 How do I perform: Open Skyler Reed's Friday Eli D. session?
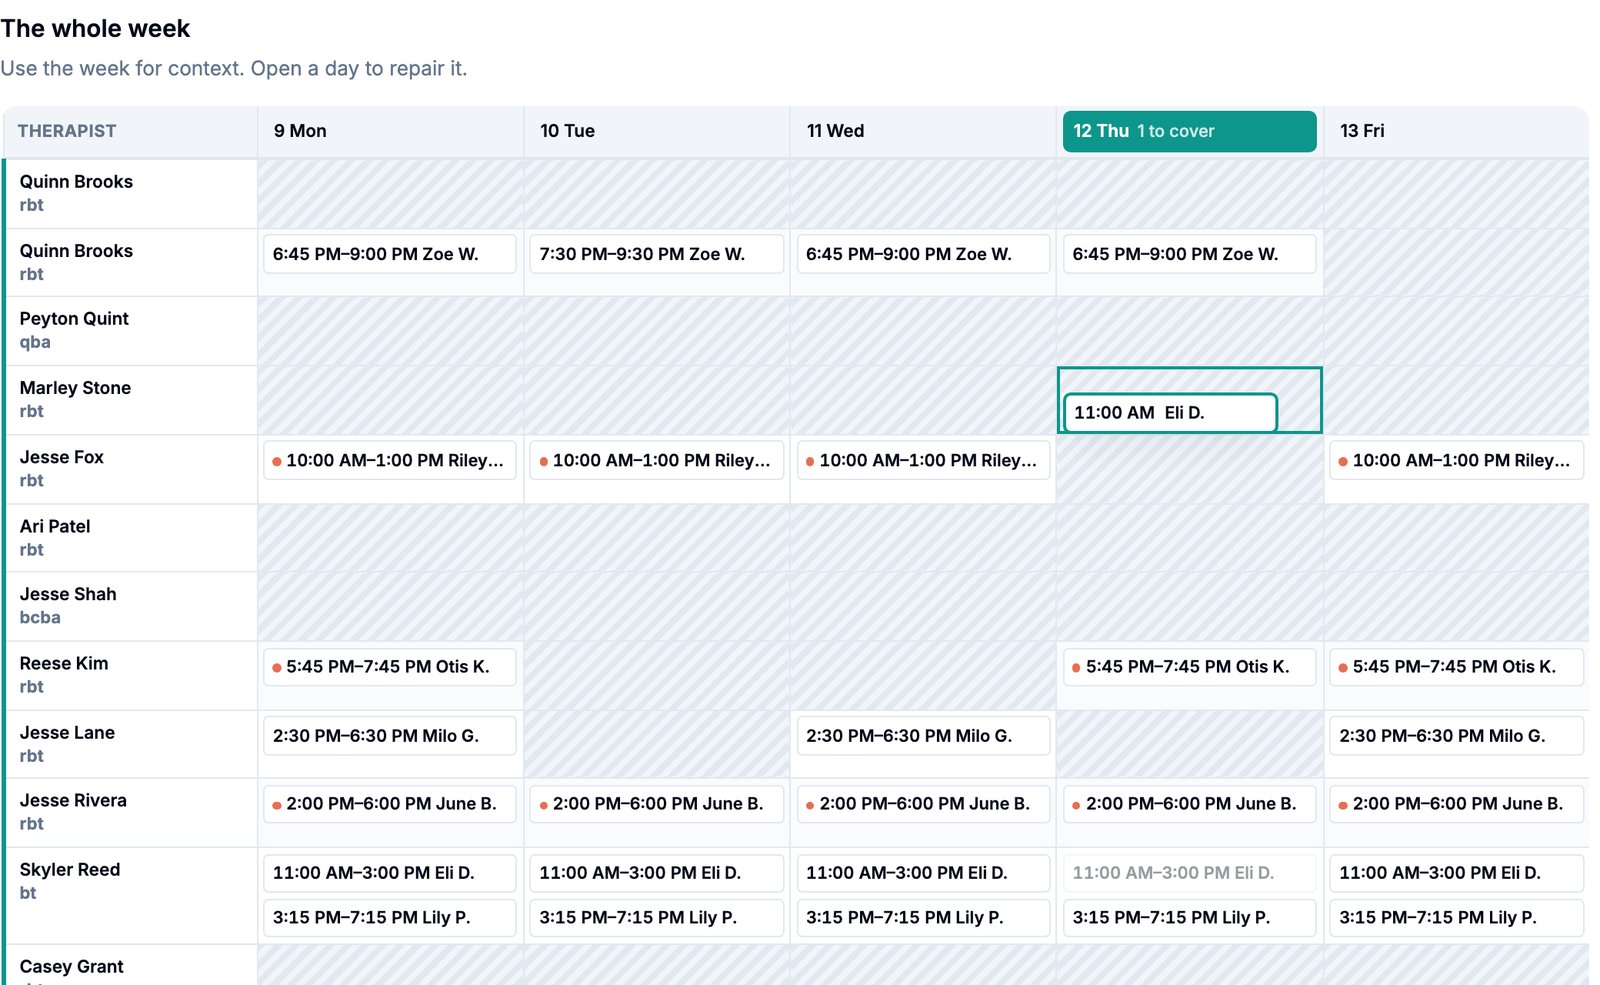tap(1456, 873)
